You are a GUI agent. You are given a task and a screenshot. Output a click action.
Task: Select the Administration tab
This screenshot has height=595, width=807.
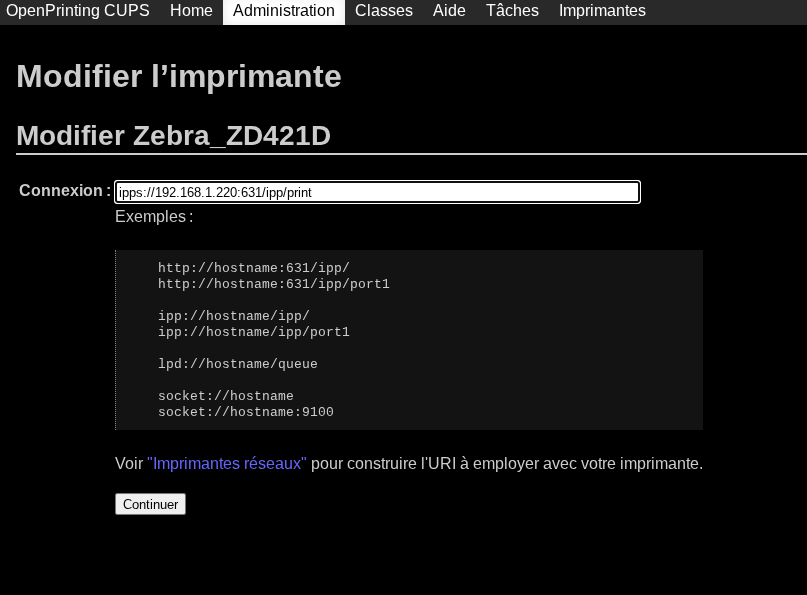pyautogui.click(x=284, y=11)
